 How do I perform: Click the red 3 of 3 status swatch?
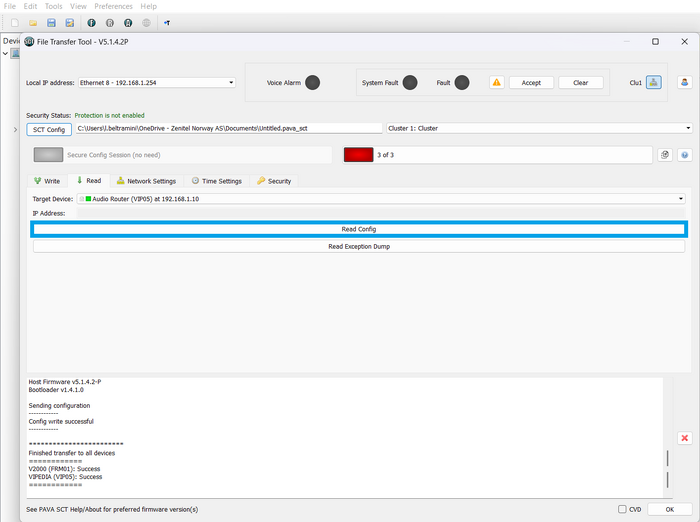pyautogui.click(x=358, y=155)
